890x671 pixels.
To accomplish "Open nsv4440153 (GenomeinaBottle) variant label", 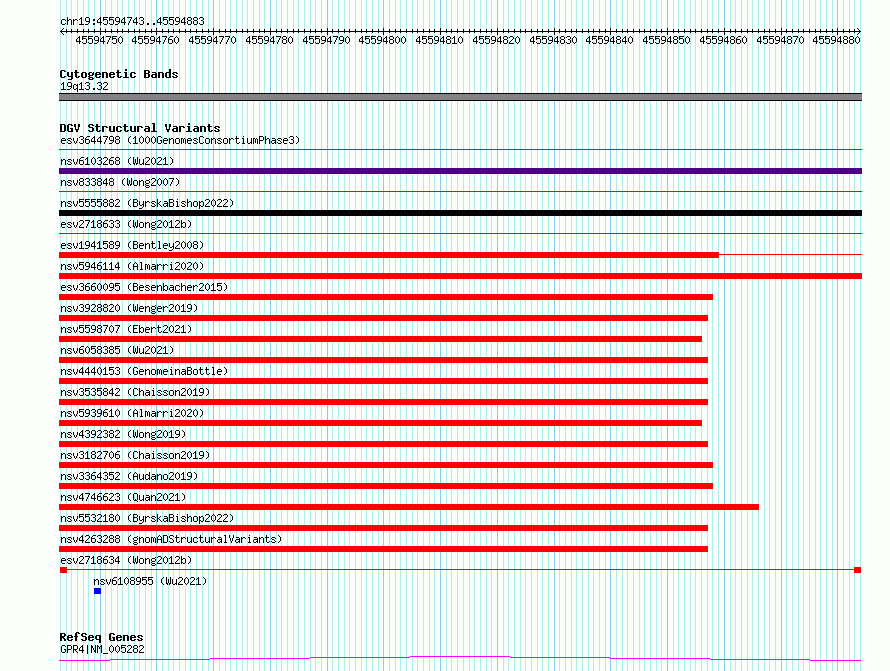I will [144, 371].
